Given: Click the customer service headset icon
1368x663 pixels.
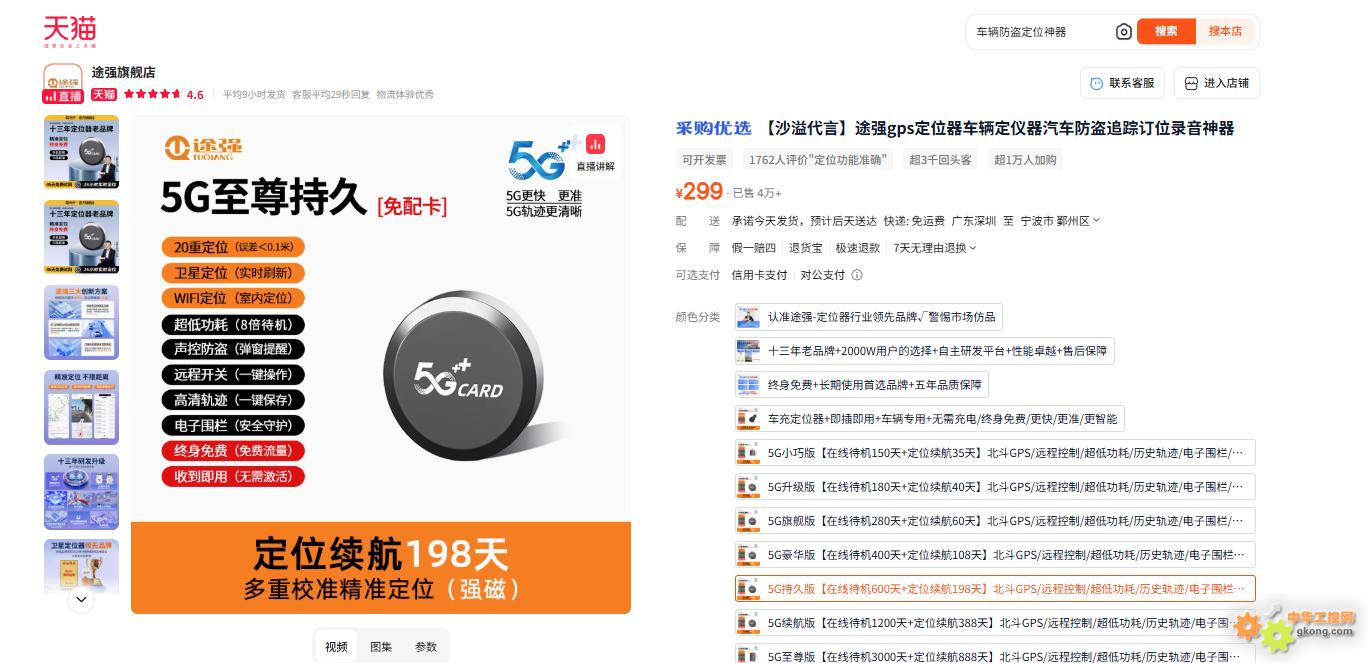Looking at the screenshot, I should 1096,83.
